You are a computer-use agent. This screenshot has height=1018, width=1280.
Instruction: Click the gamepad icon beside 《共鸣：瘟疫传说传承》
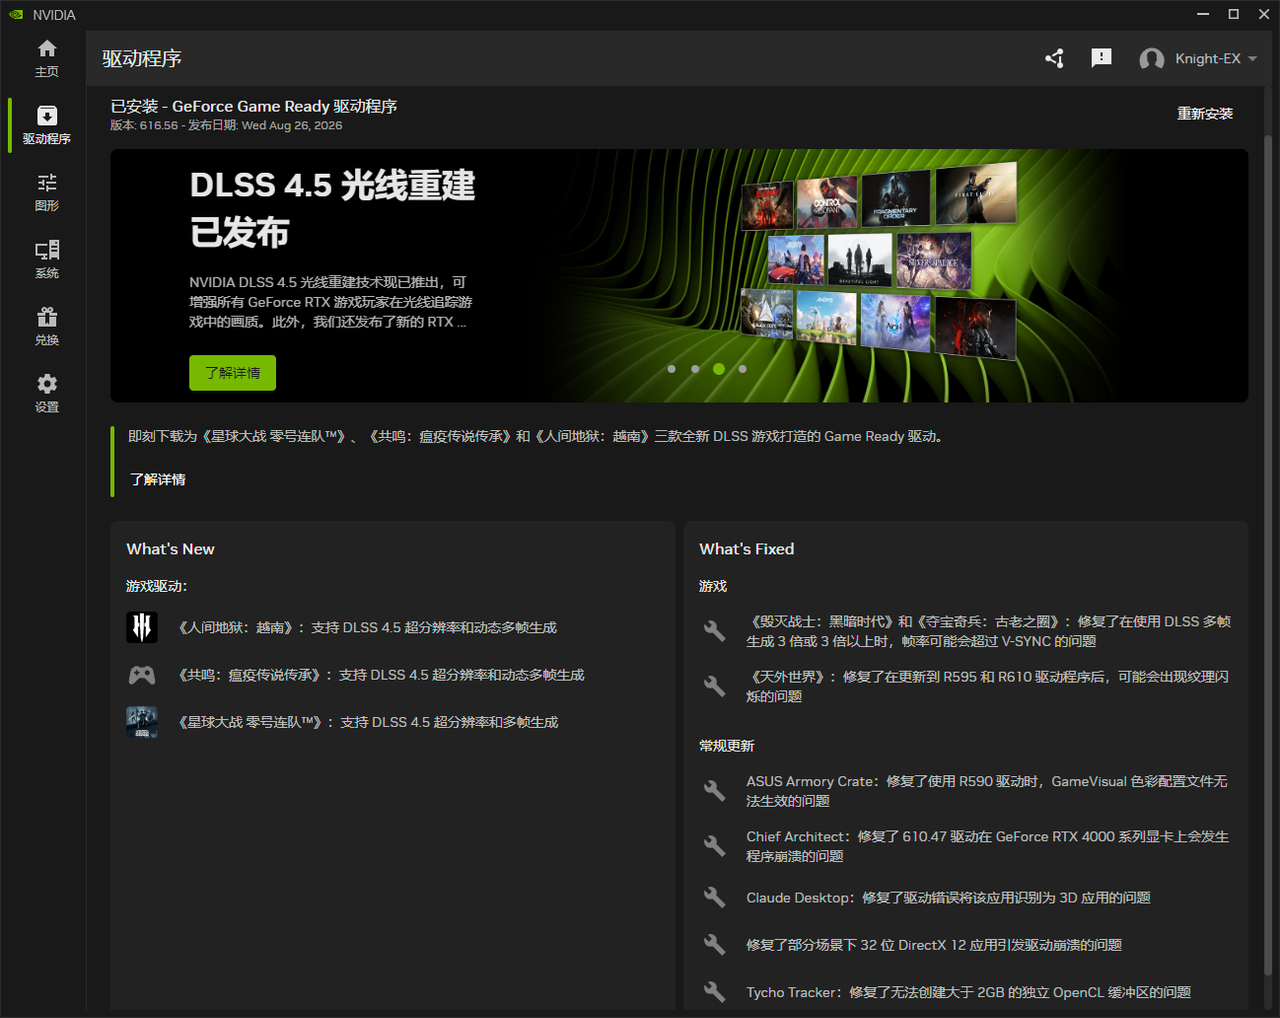click(x=142, y=675)
